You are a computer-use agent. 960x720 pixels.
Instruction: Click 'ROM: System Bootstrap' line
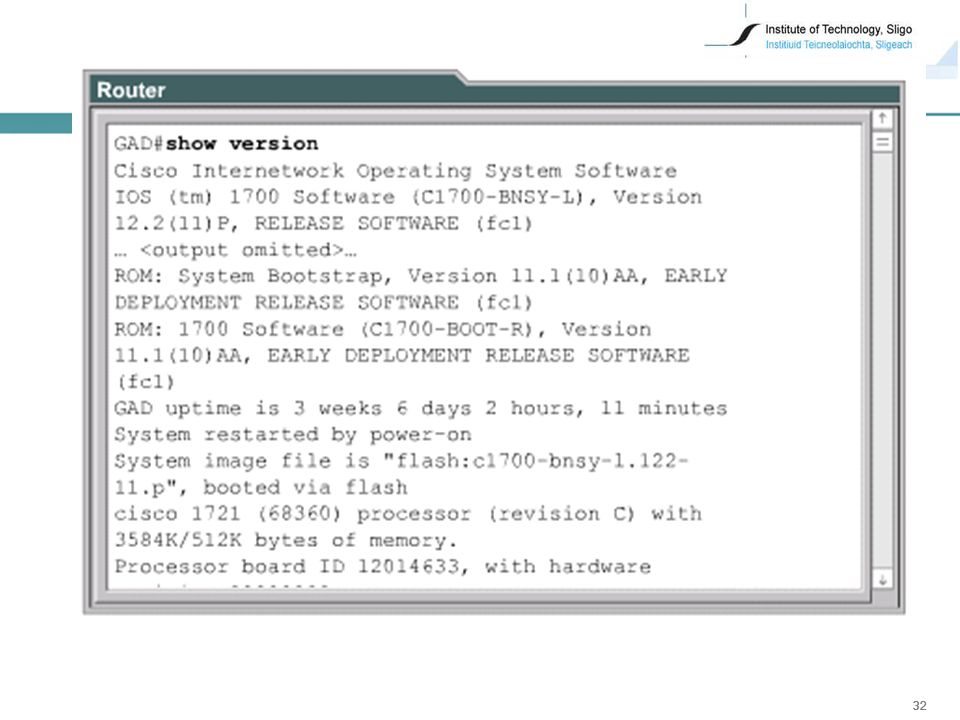[x=421, y=276]
